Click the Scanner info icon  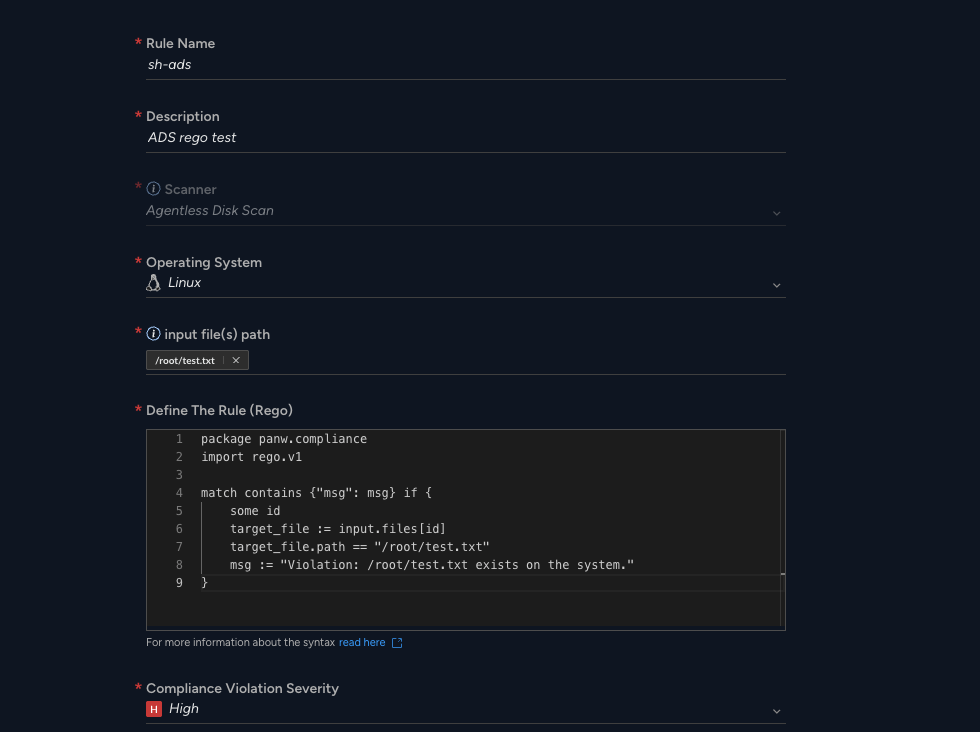click(x=153, y=189)
